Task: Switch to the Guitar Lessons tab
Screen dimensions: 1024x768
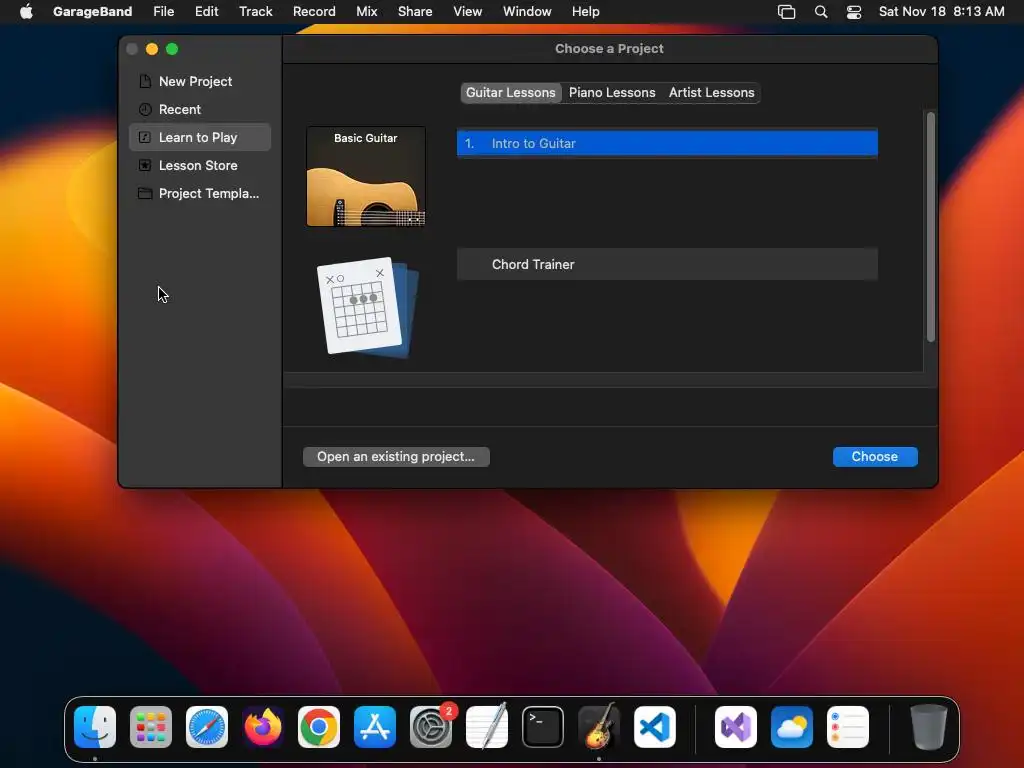Action: pos(511,93)
